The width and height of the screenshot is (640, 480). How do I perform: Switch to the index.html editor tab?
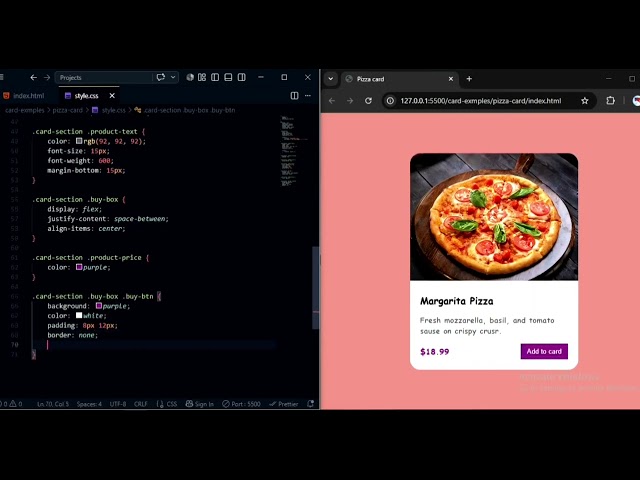tap(24, 96)
